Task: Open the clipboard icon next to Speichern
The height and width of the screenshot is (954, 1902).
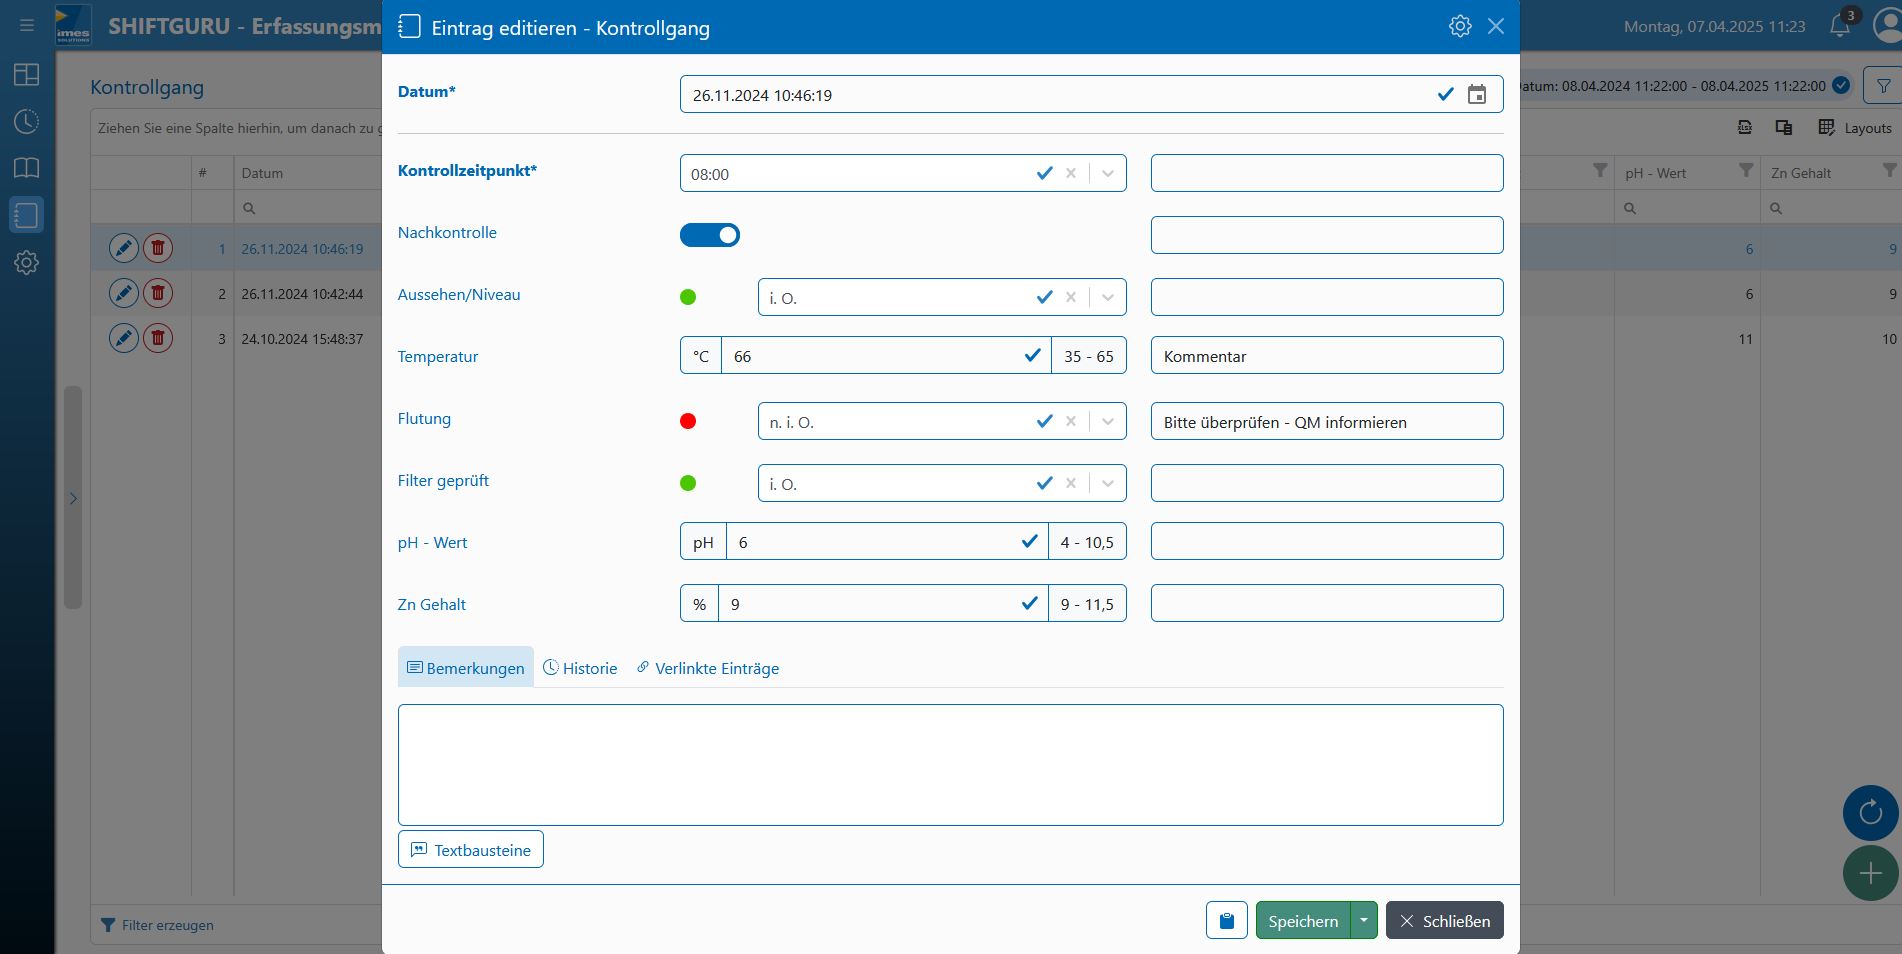Action: [1226, 920]
